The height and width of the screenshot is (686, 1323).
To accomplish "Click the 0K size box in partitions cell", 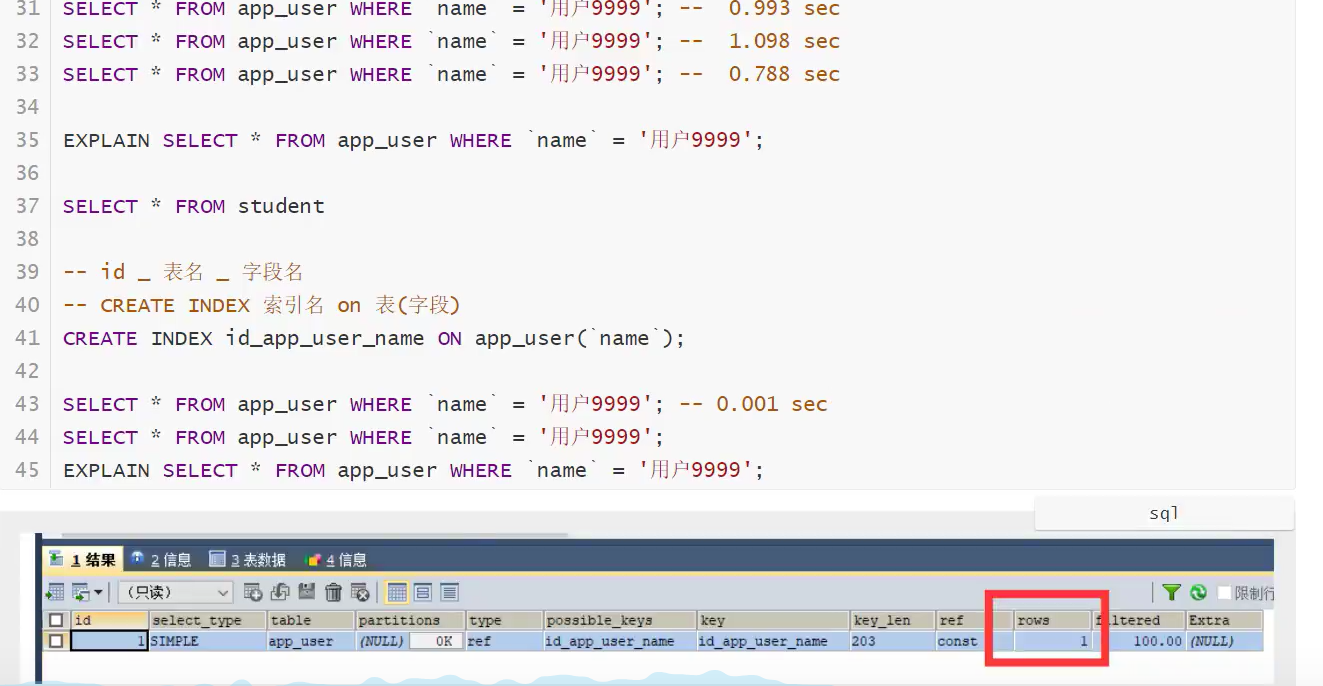I will click(436, 641).
